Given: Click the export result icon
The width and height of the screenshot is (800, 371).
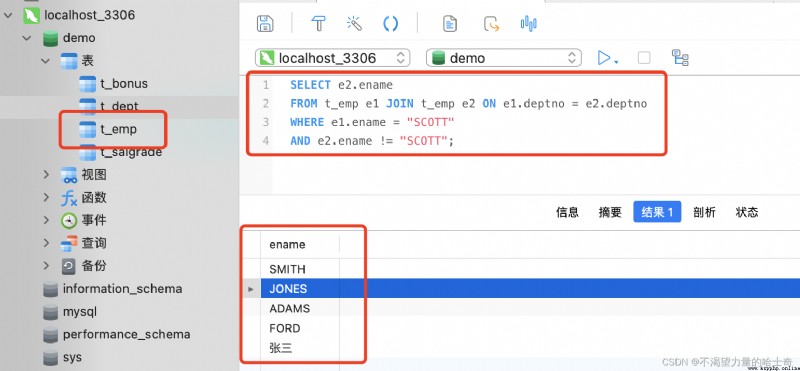Looking at the screenshot, I should (x=491, y=23).
